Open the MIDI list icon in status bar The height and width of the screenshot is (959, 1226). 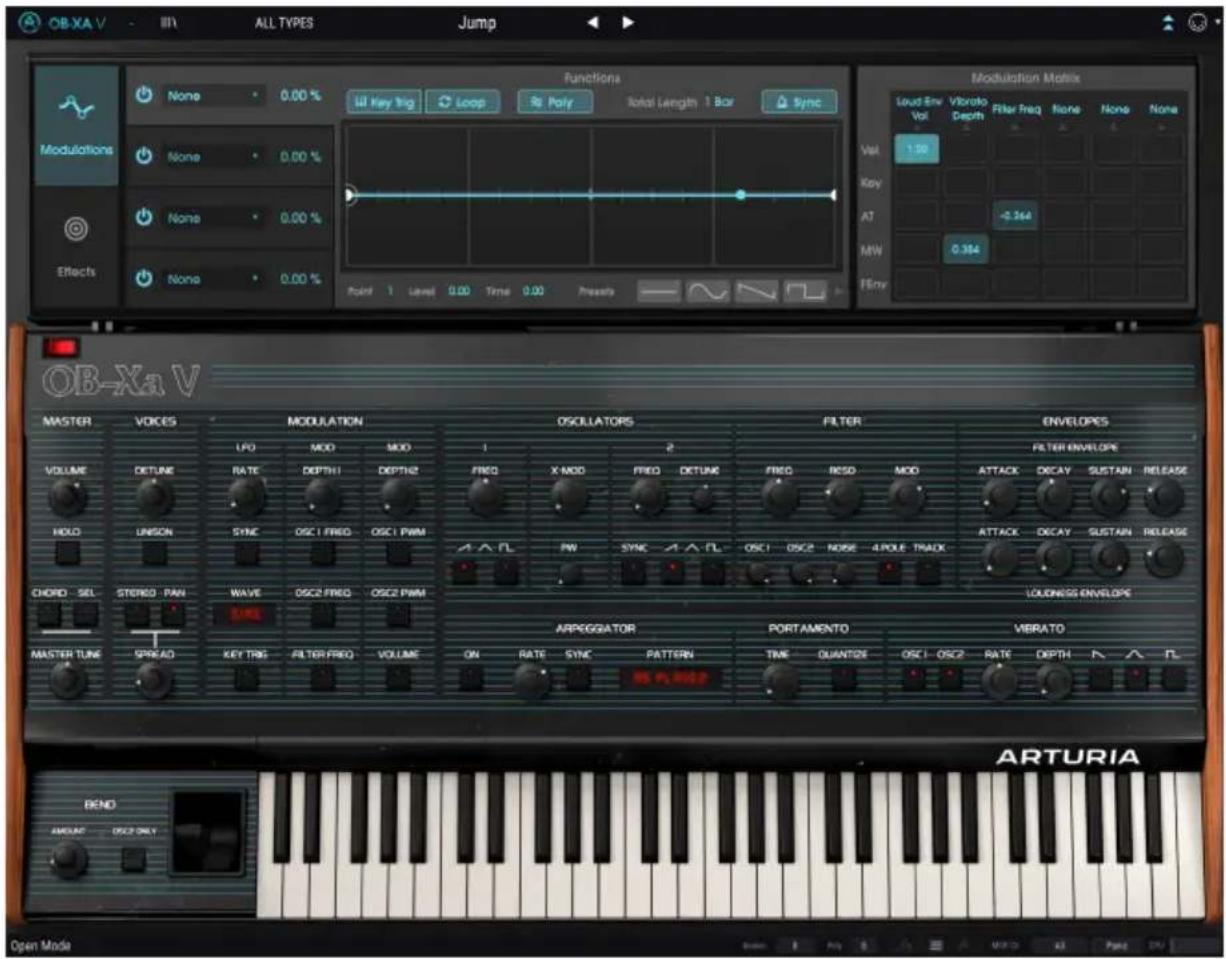pos(936,945)
